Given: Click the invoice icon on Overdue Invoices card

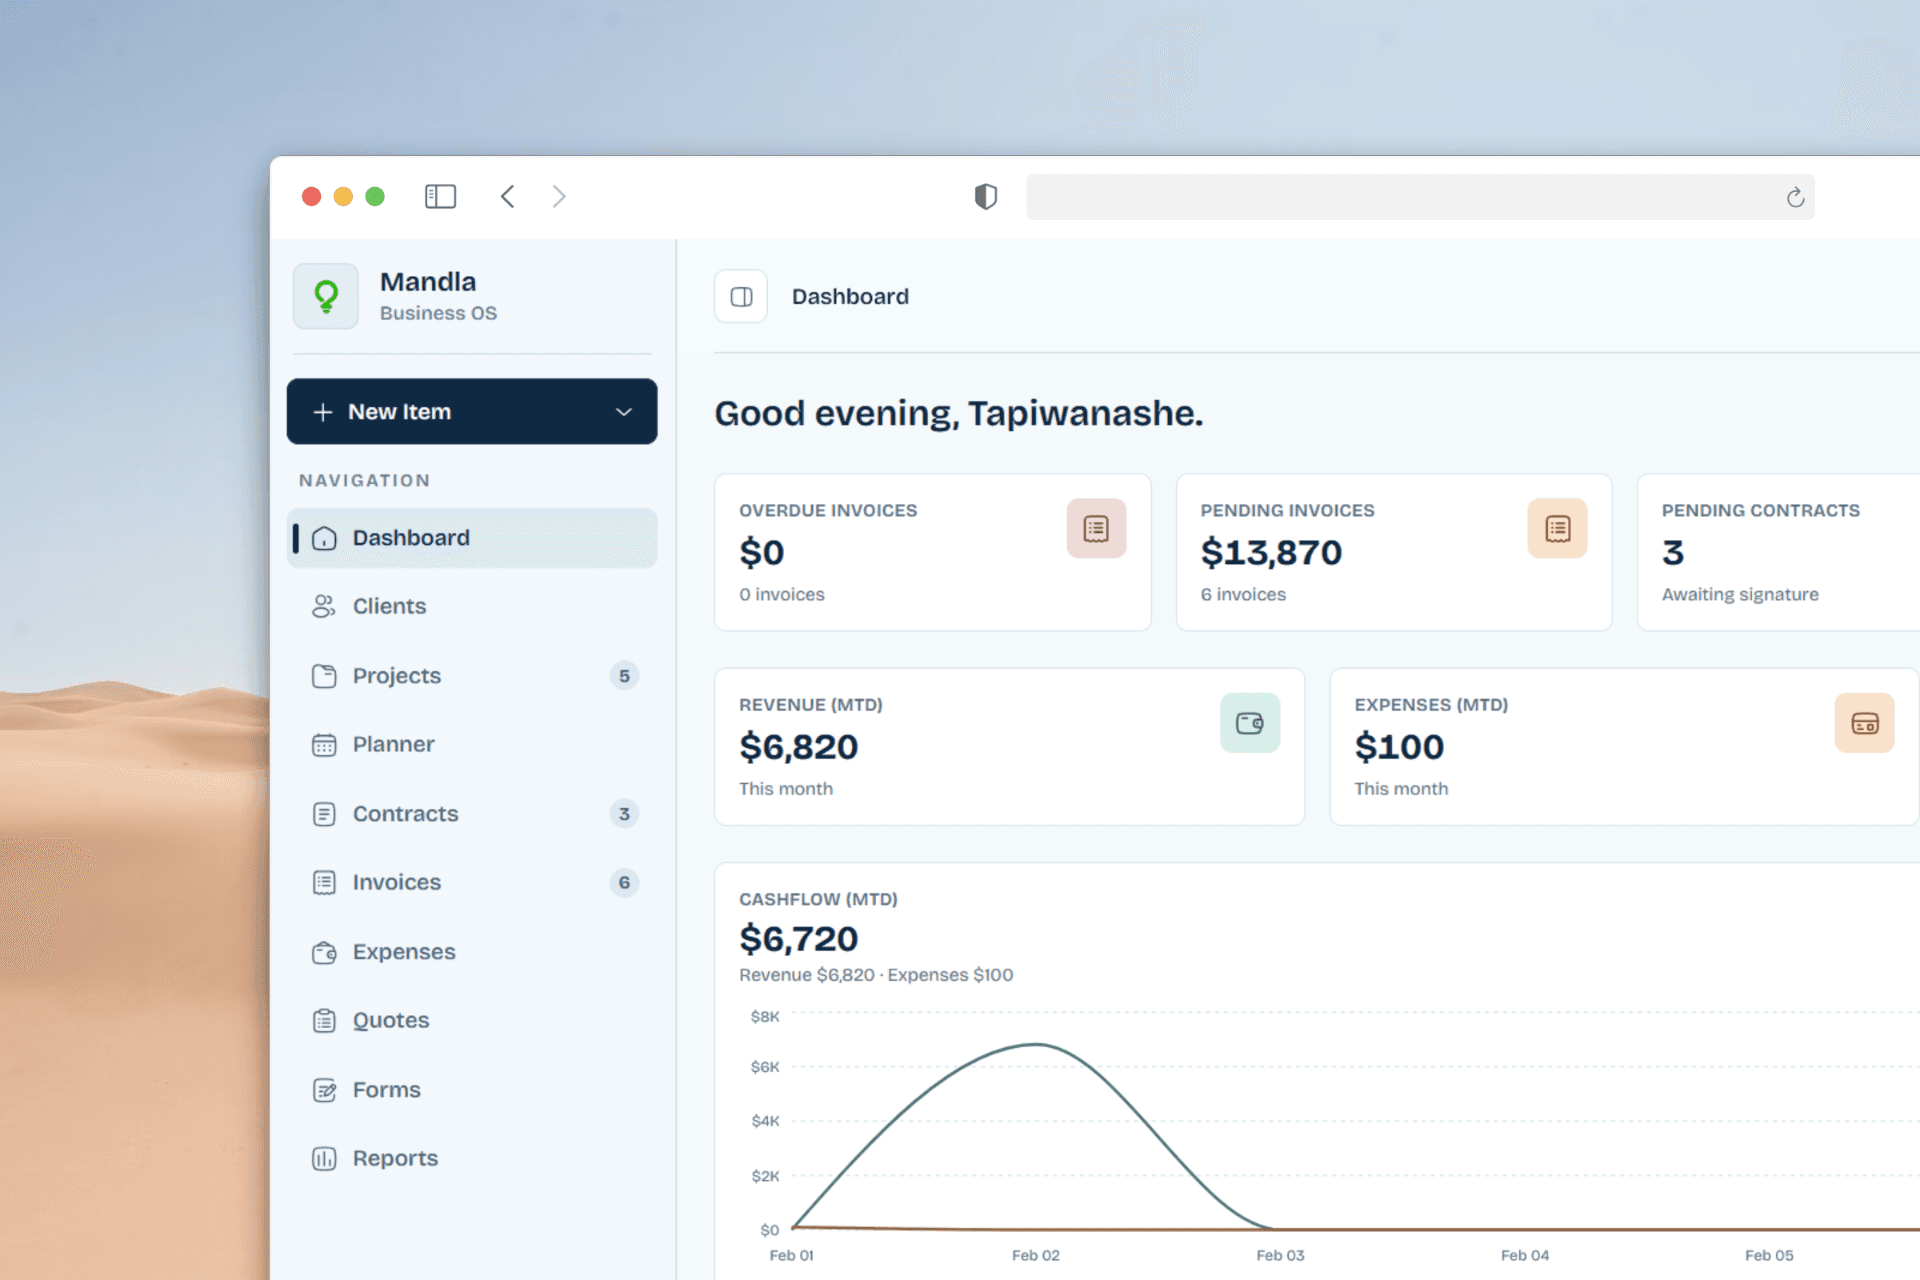Looking at the screenshot, I should (1096, 528).
